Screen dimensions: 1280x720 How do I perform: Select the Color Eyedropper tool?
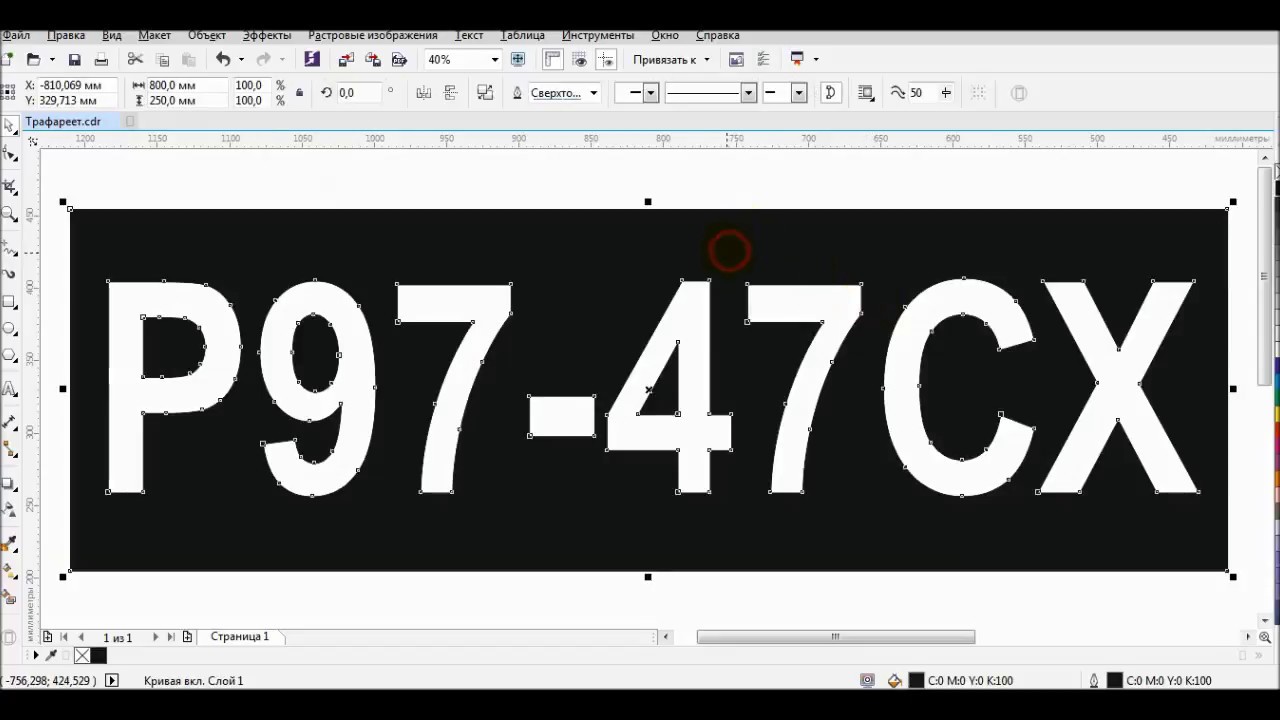click(10, 544)
